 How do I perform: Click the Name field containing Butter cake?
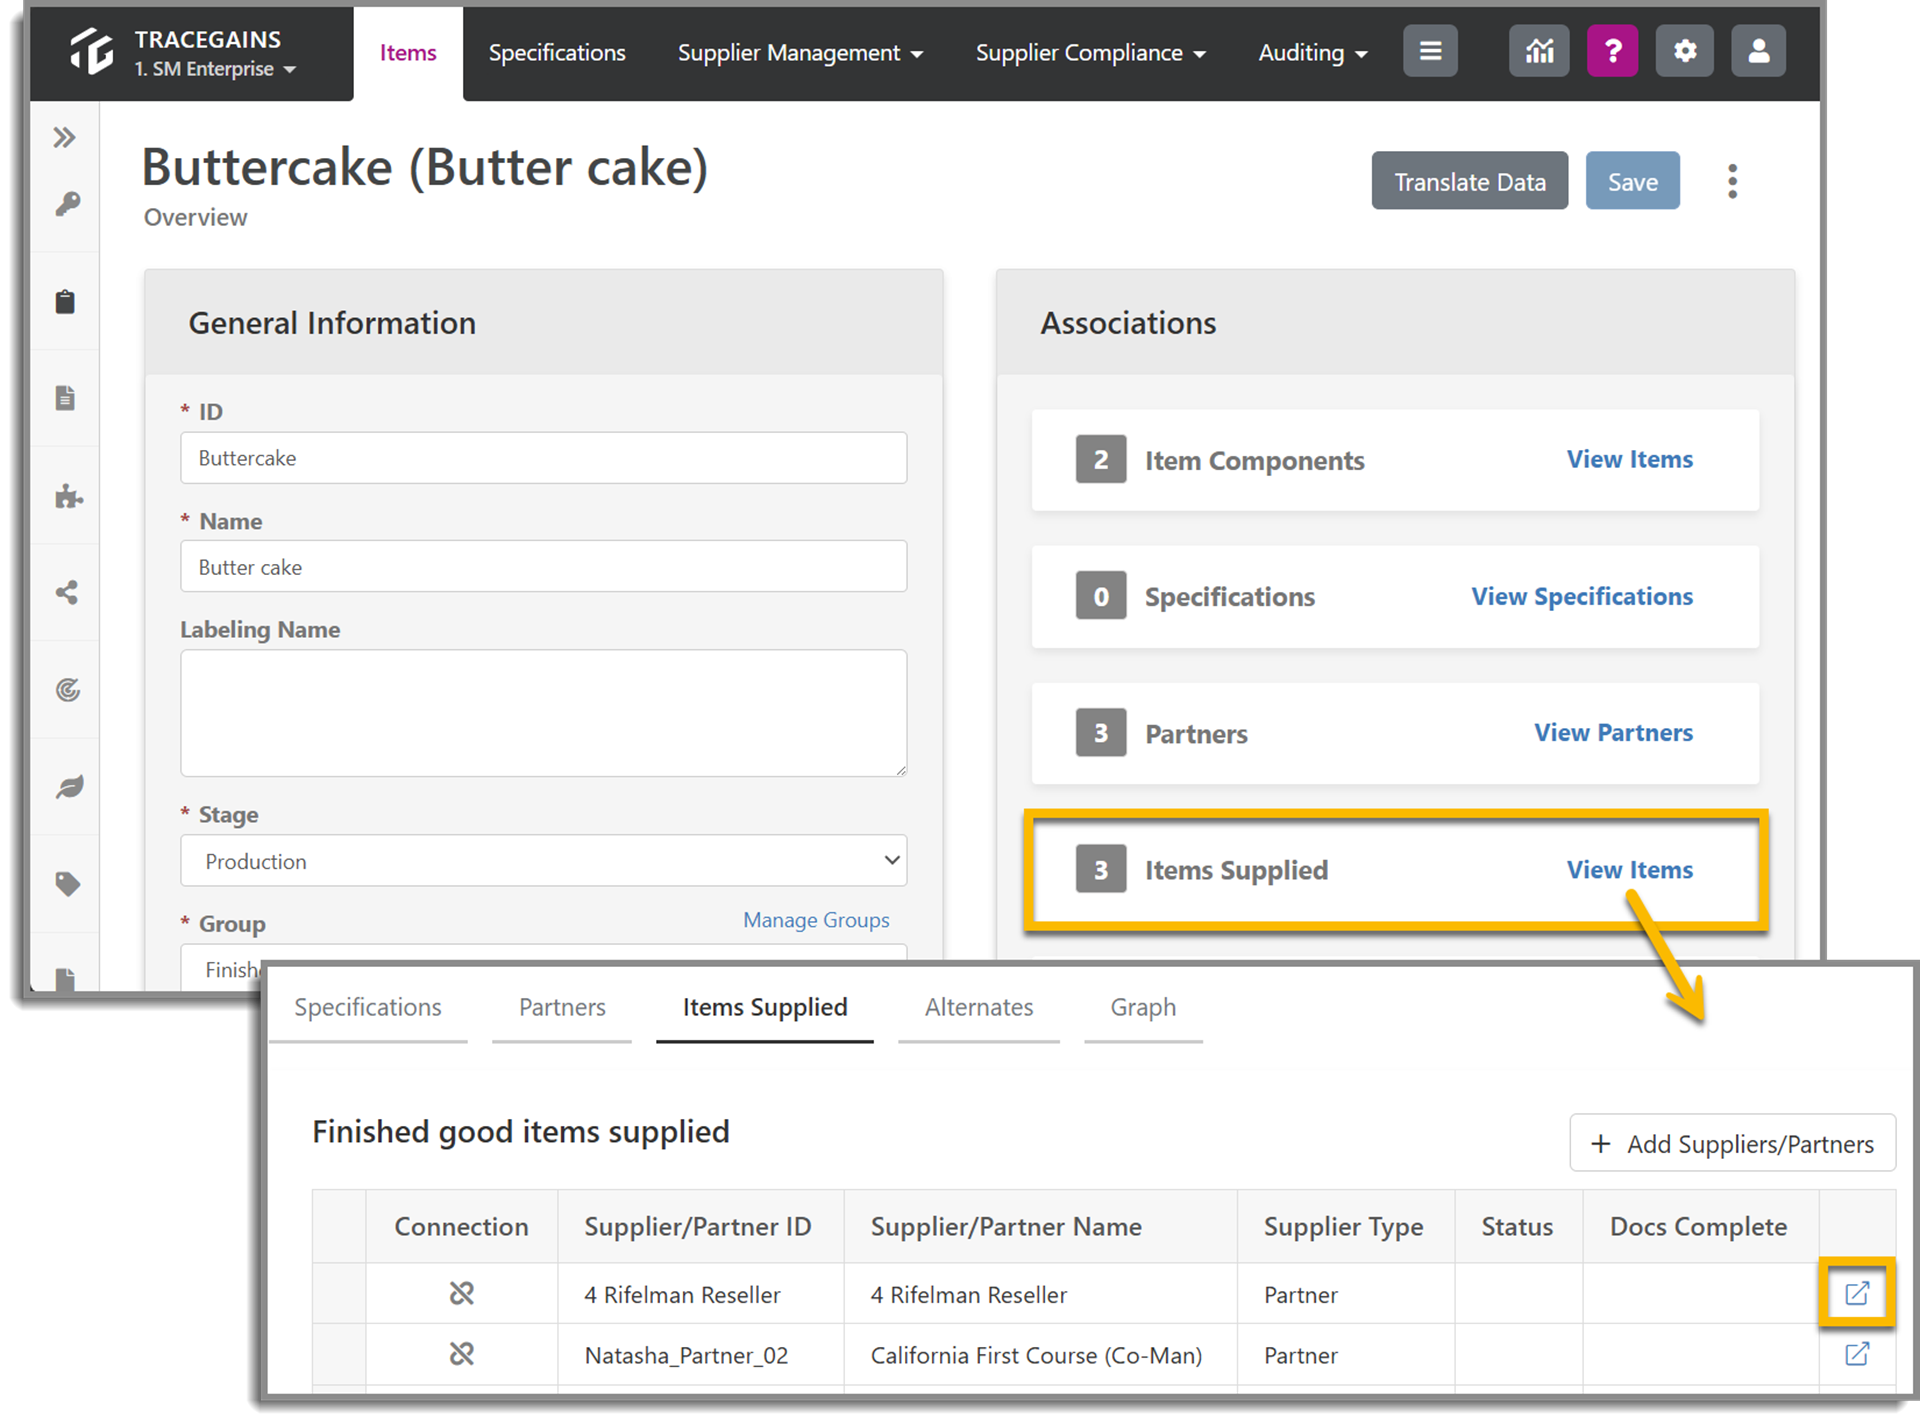click(x=544, y=567)
